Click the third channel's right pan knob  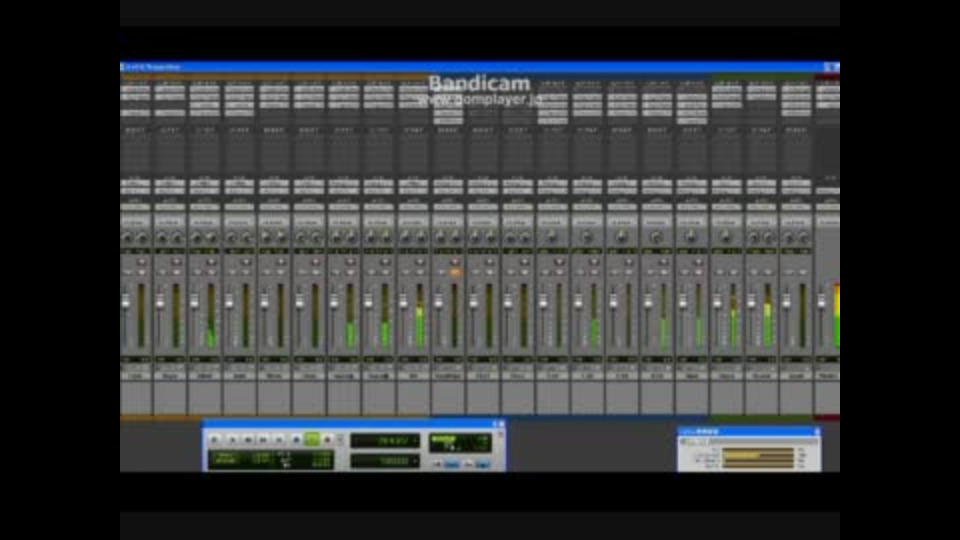pos(212,238)
